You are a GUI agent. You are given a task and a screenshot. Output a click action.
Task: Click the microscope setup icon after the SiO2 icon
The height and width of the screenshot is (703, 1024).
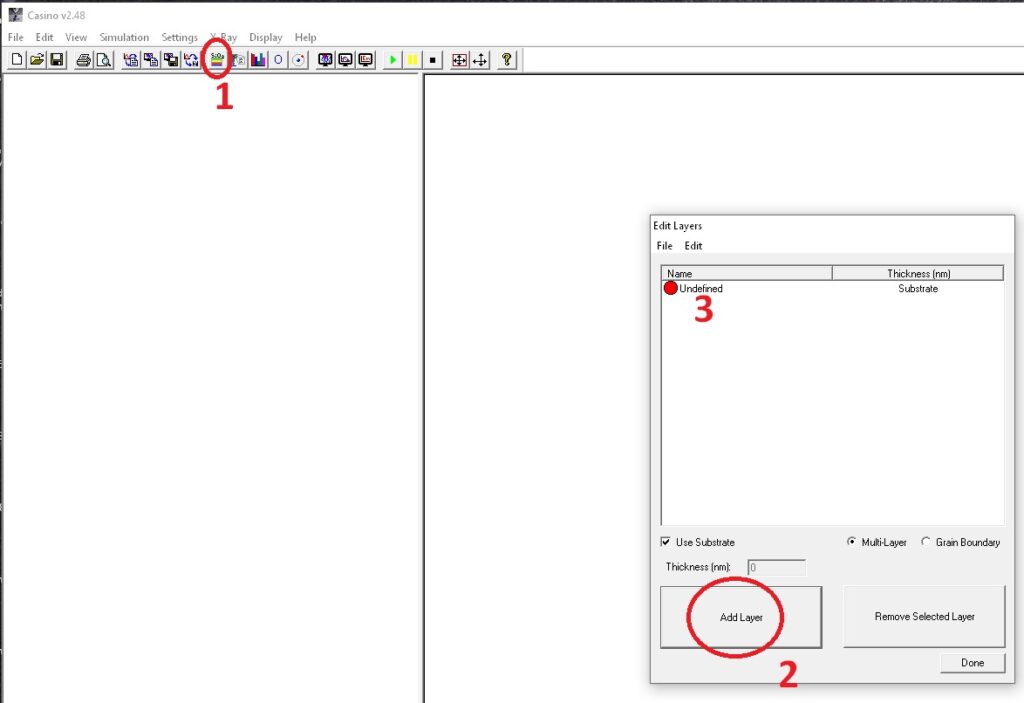point(238,60)
